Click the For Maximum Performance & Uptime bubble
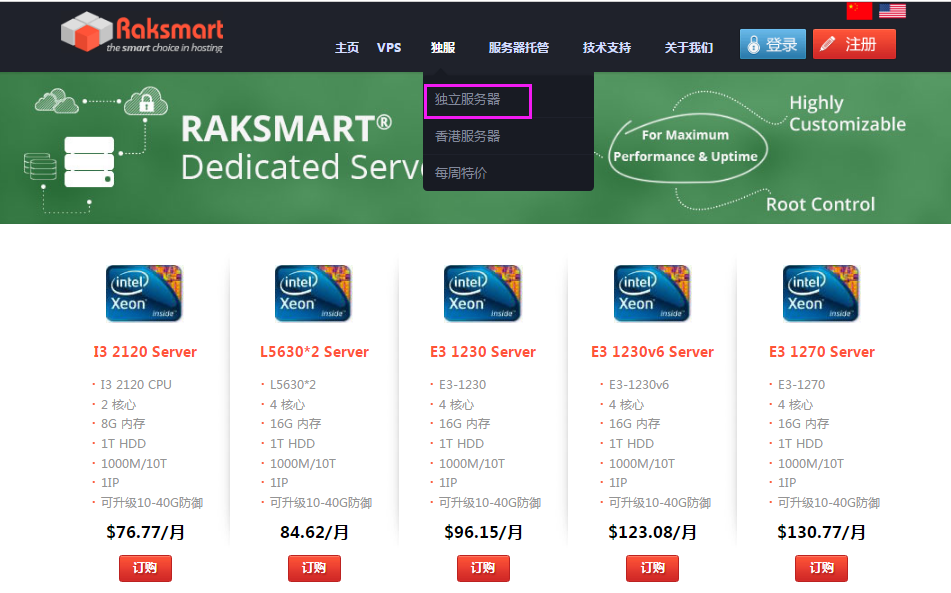951x593 pixels. point(687,147)
